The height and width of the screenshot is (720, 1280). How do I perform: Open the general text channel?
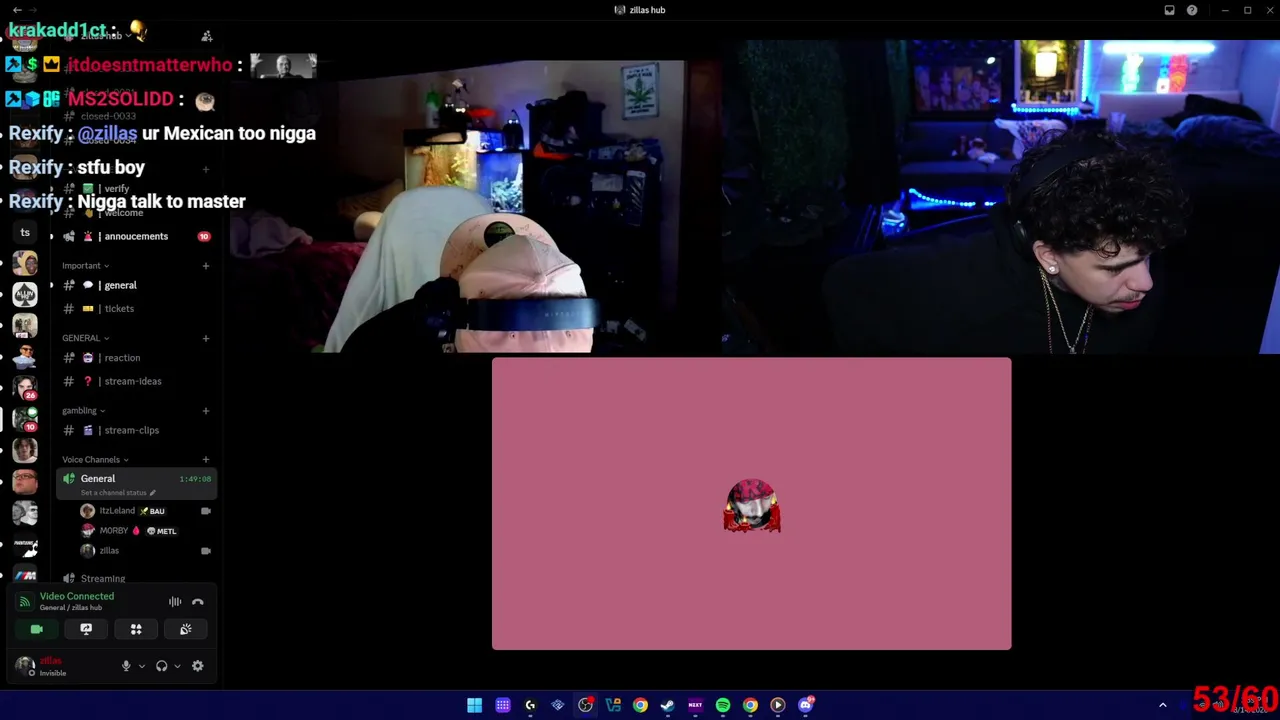(136, 285)
